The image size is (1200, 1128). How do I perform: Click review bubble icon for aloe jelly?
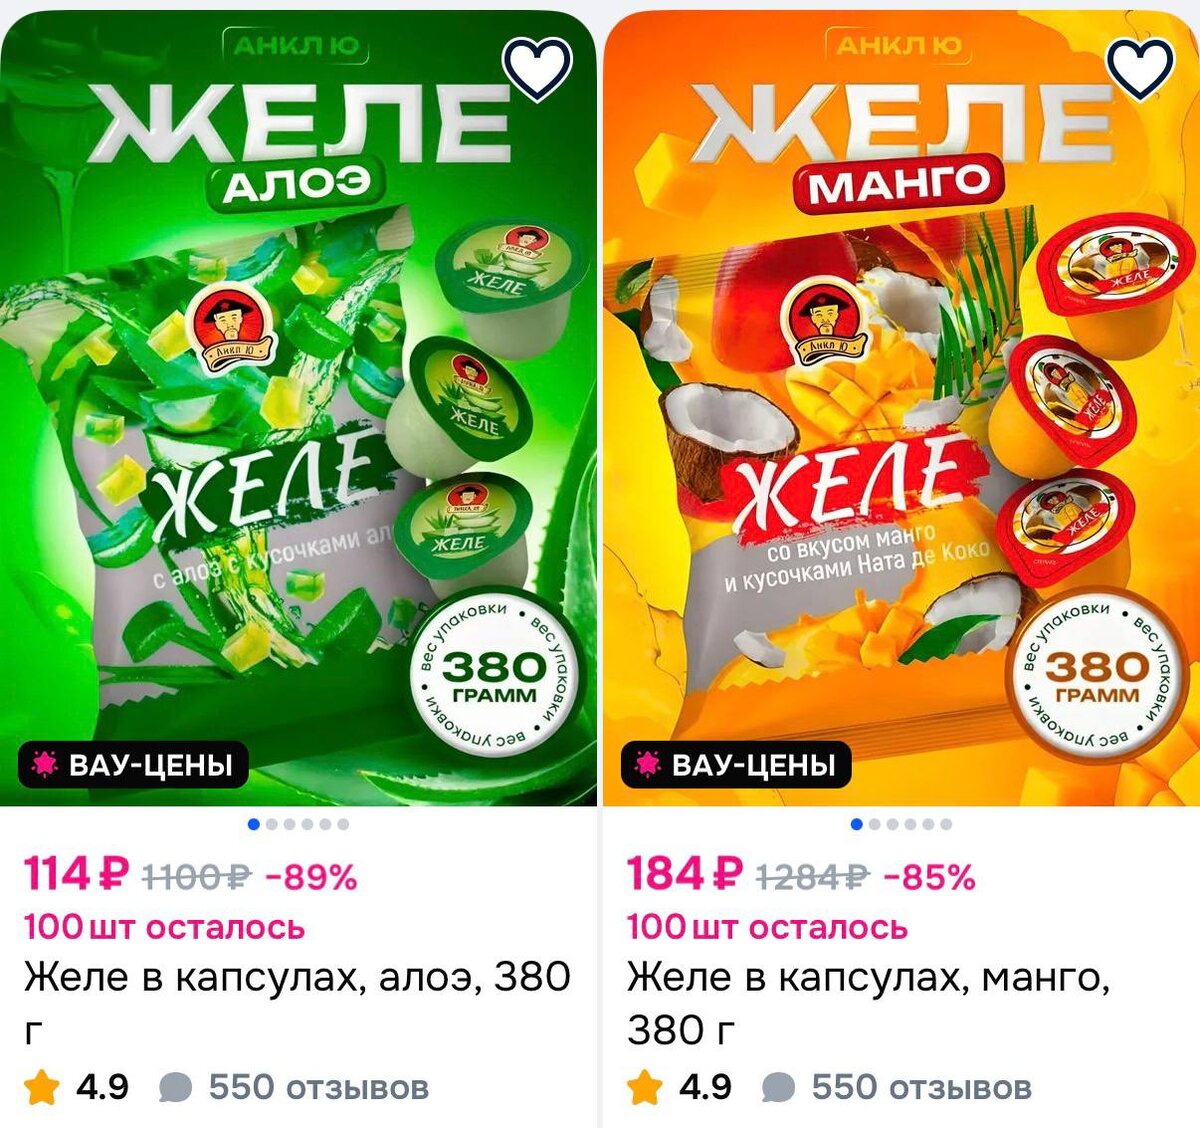[176, 1088]
